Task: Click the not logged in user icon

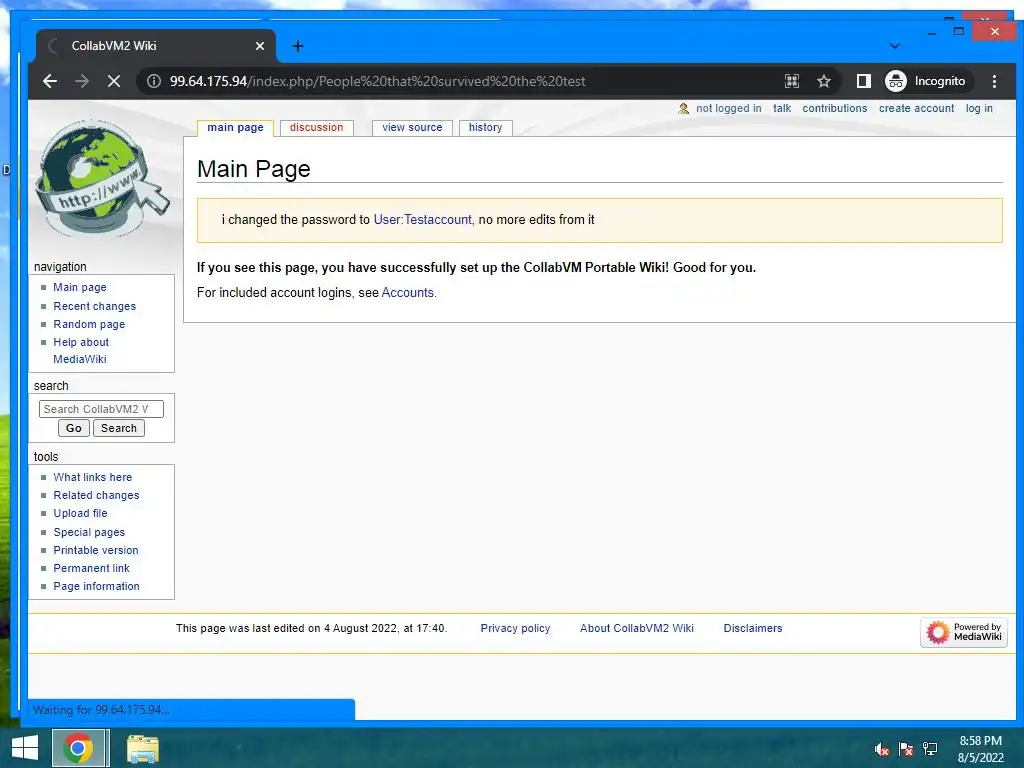Action: point(683,108)
